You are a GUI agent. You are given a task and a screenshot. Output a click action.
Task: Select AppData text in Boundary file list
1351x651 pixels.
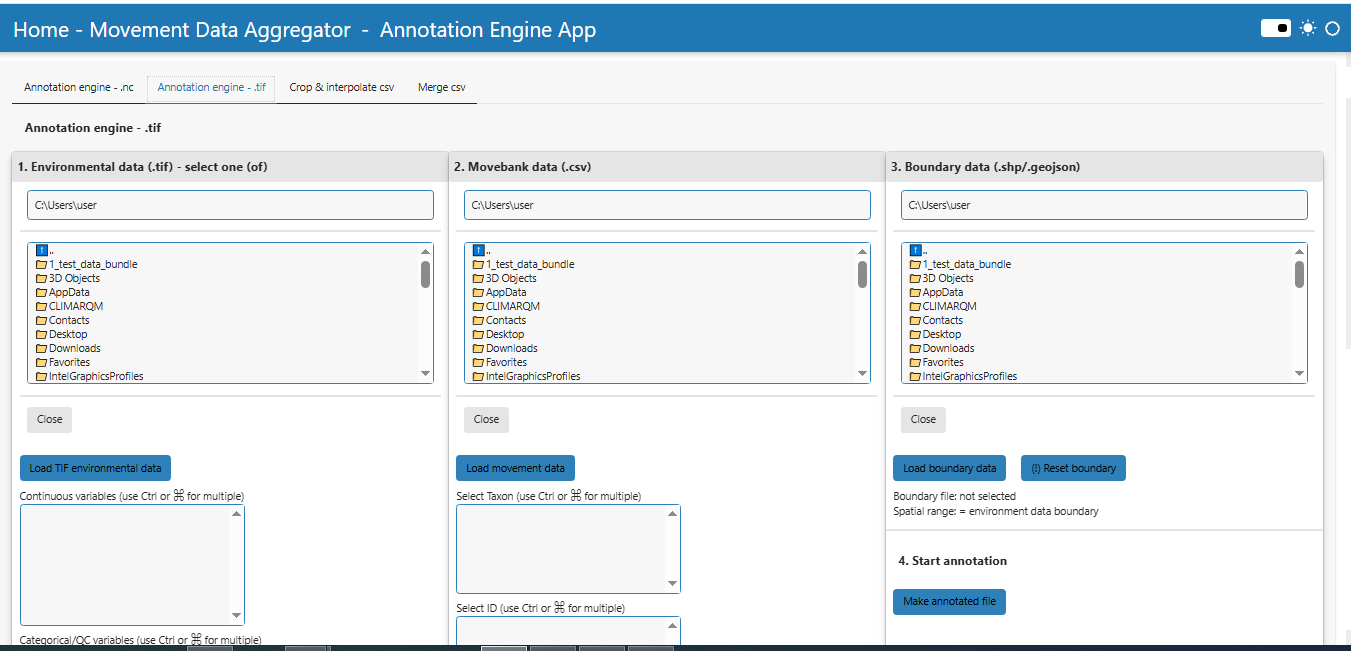coord(943,292)
